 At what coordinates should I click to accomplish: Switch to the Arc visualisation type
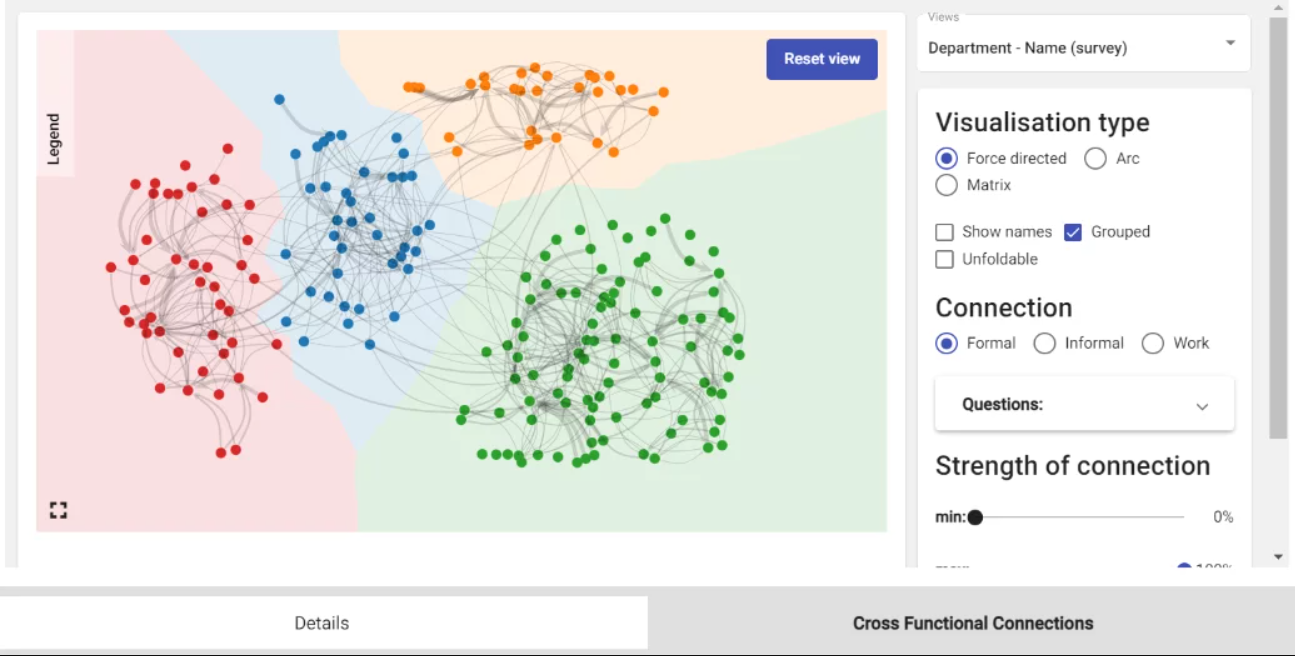pyautogui.click(x=1096, y=158)
